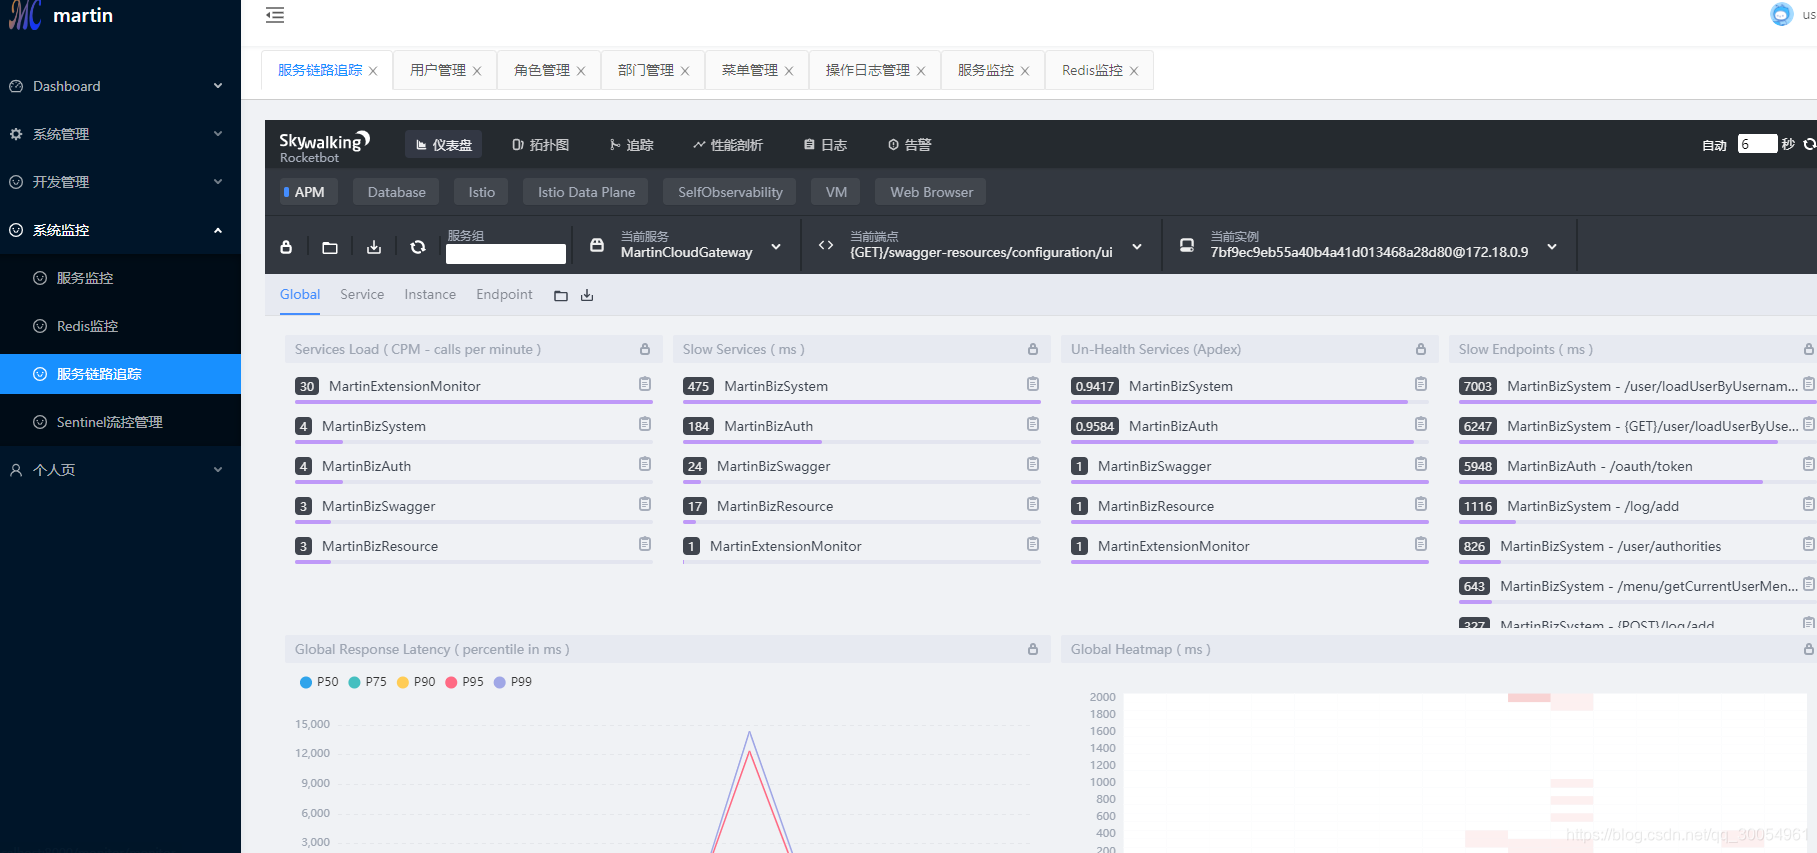
Task: Copy MartinBizSystem in the Services Load panel
Action: coord(645,424)
